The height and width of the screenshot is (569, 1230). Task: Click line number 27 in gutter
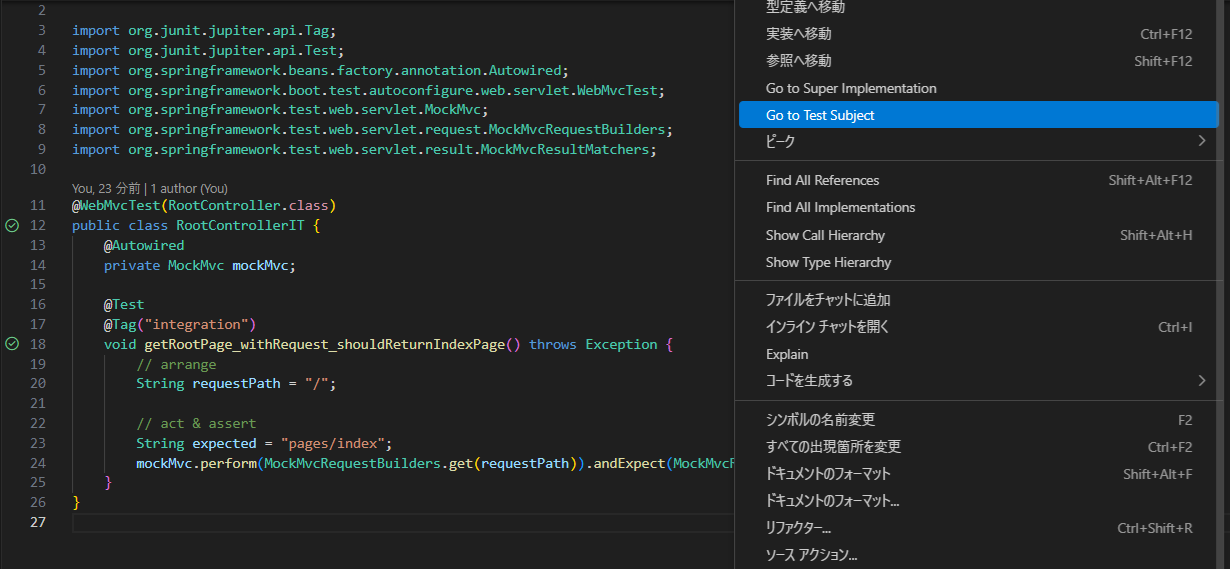pyautogui.click(x=38, y=522)
